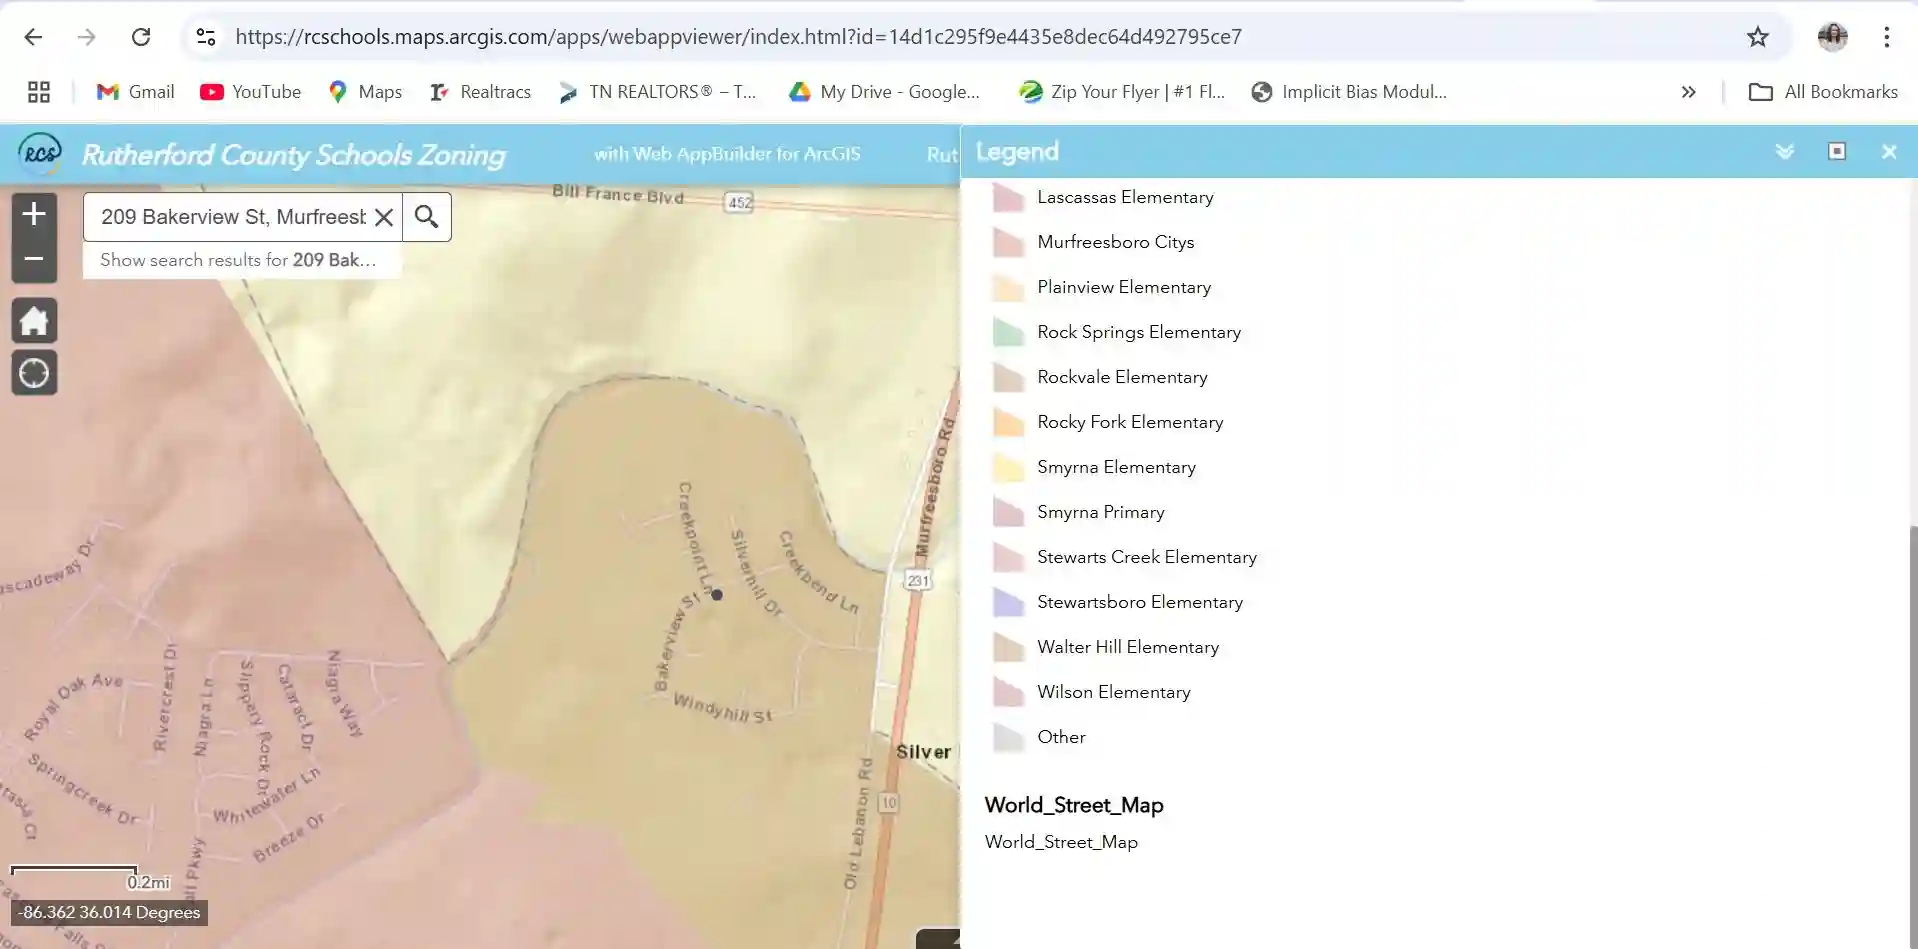
Task: Open My Drive Google bookmark
Action: 885,92
